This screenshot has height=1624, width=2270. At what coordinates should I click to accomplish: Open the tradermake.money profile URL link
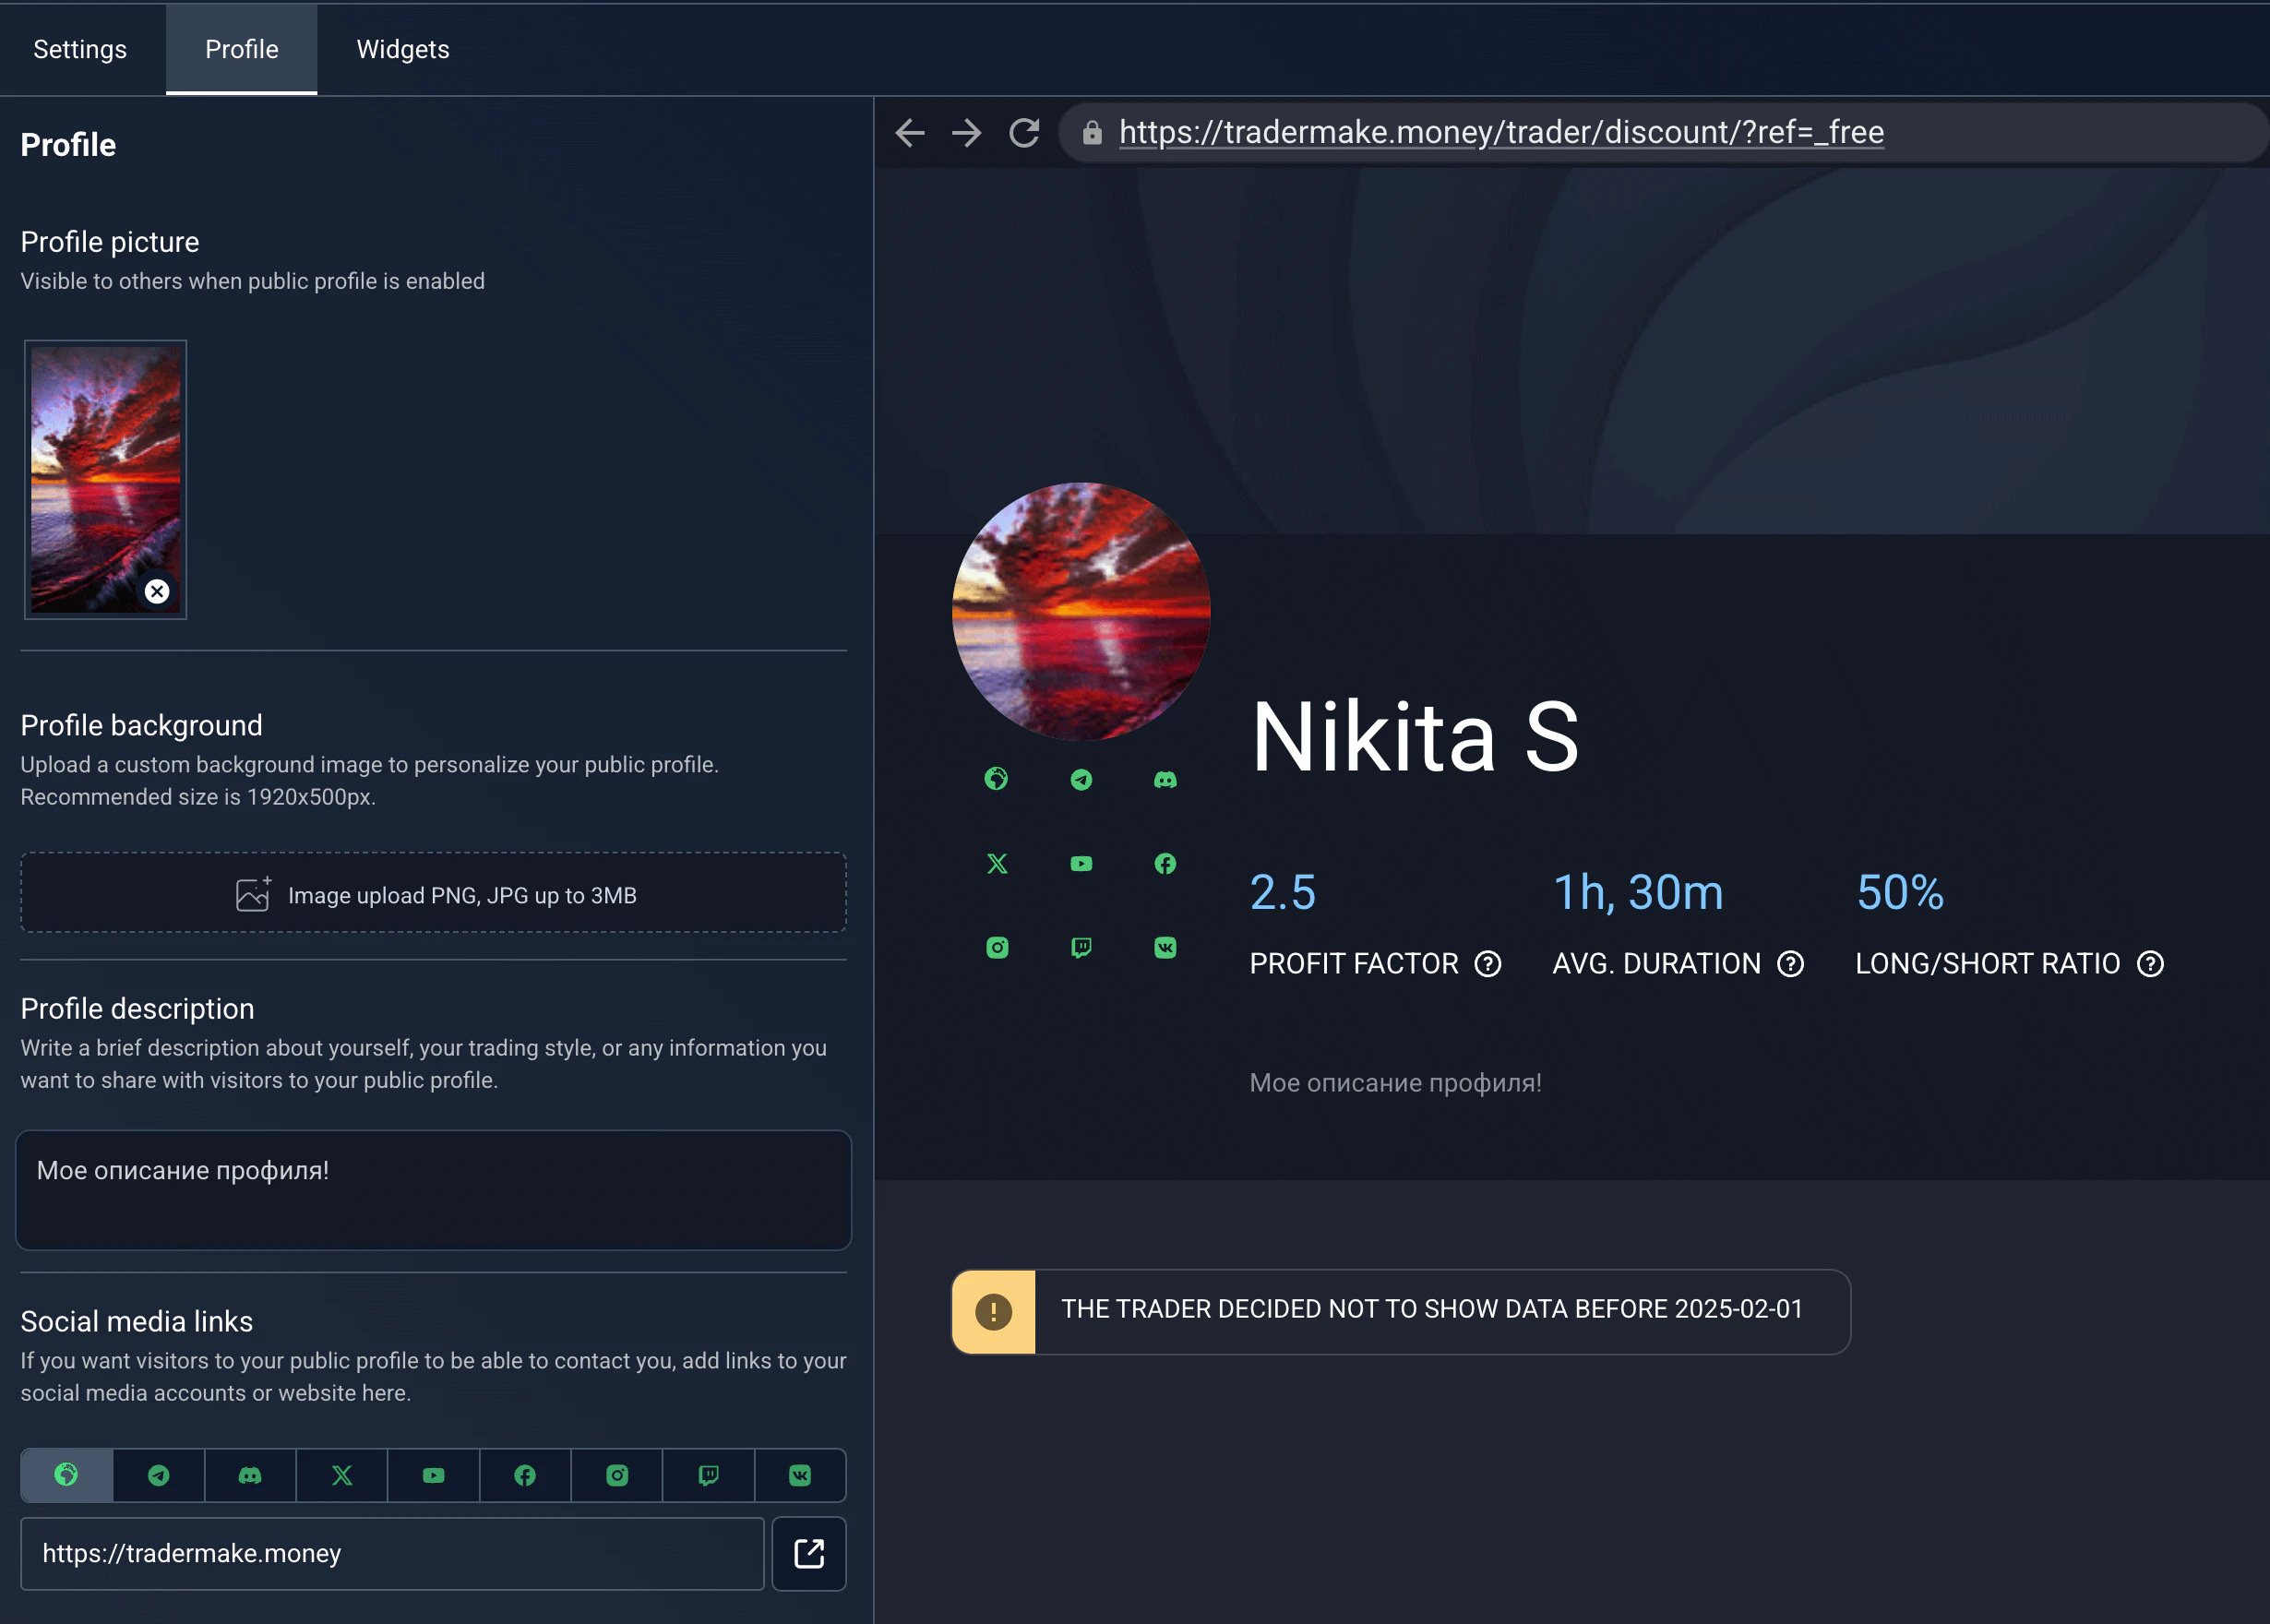coord(1501,132)
